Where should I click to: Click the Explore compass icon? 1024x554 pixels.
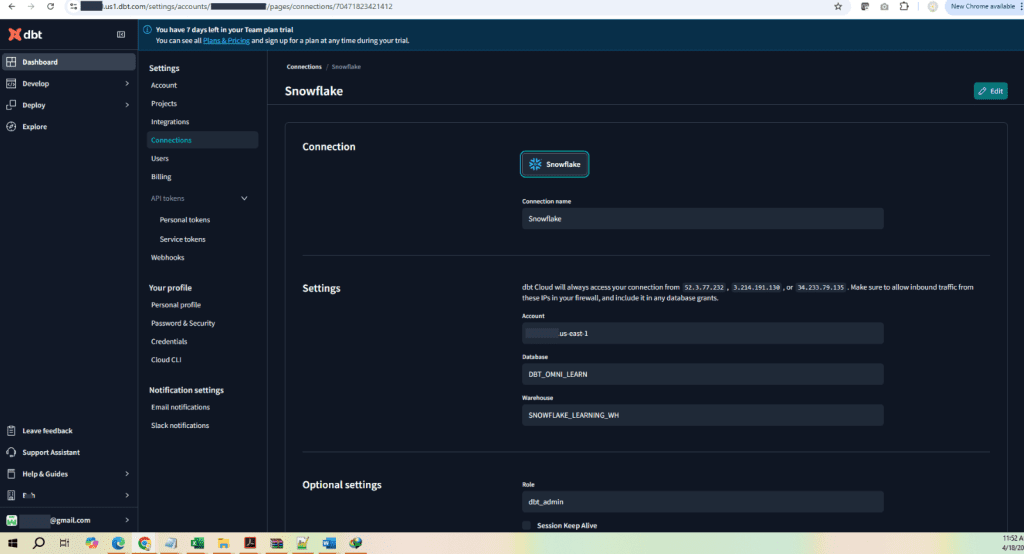pyautogui.click(x=11, y=127)
